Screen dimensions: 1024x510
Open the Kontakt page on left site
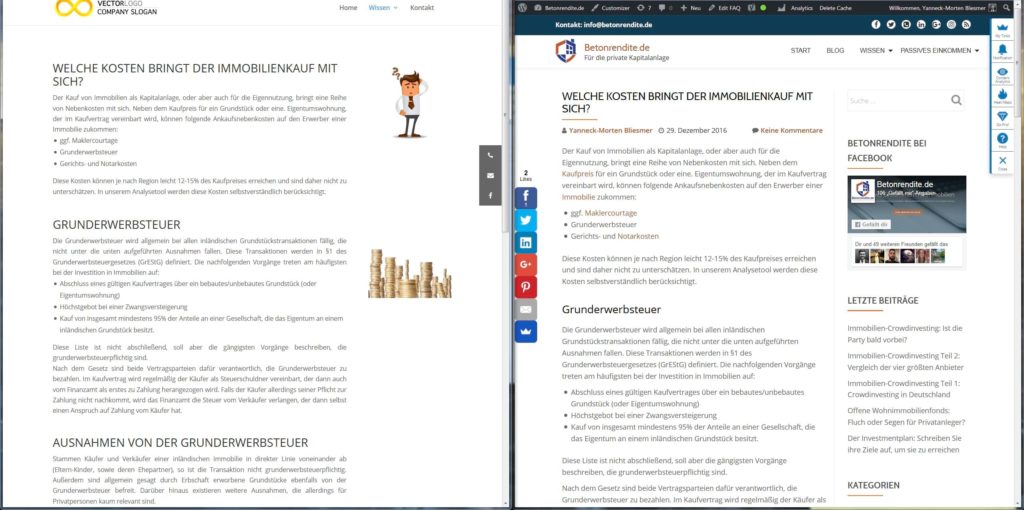tap(422, 7)
